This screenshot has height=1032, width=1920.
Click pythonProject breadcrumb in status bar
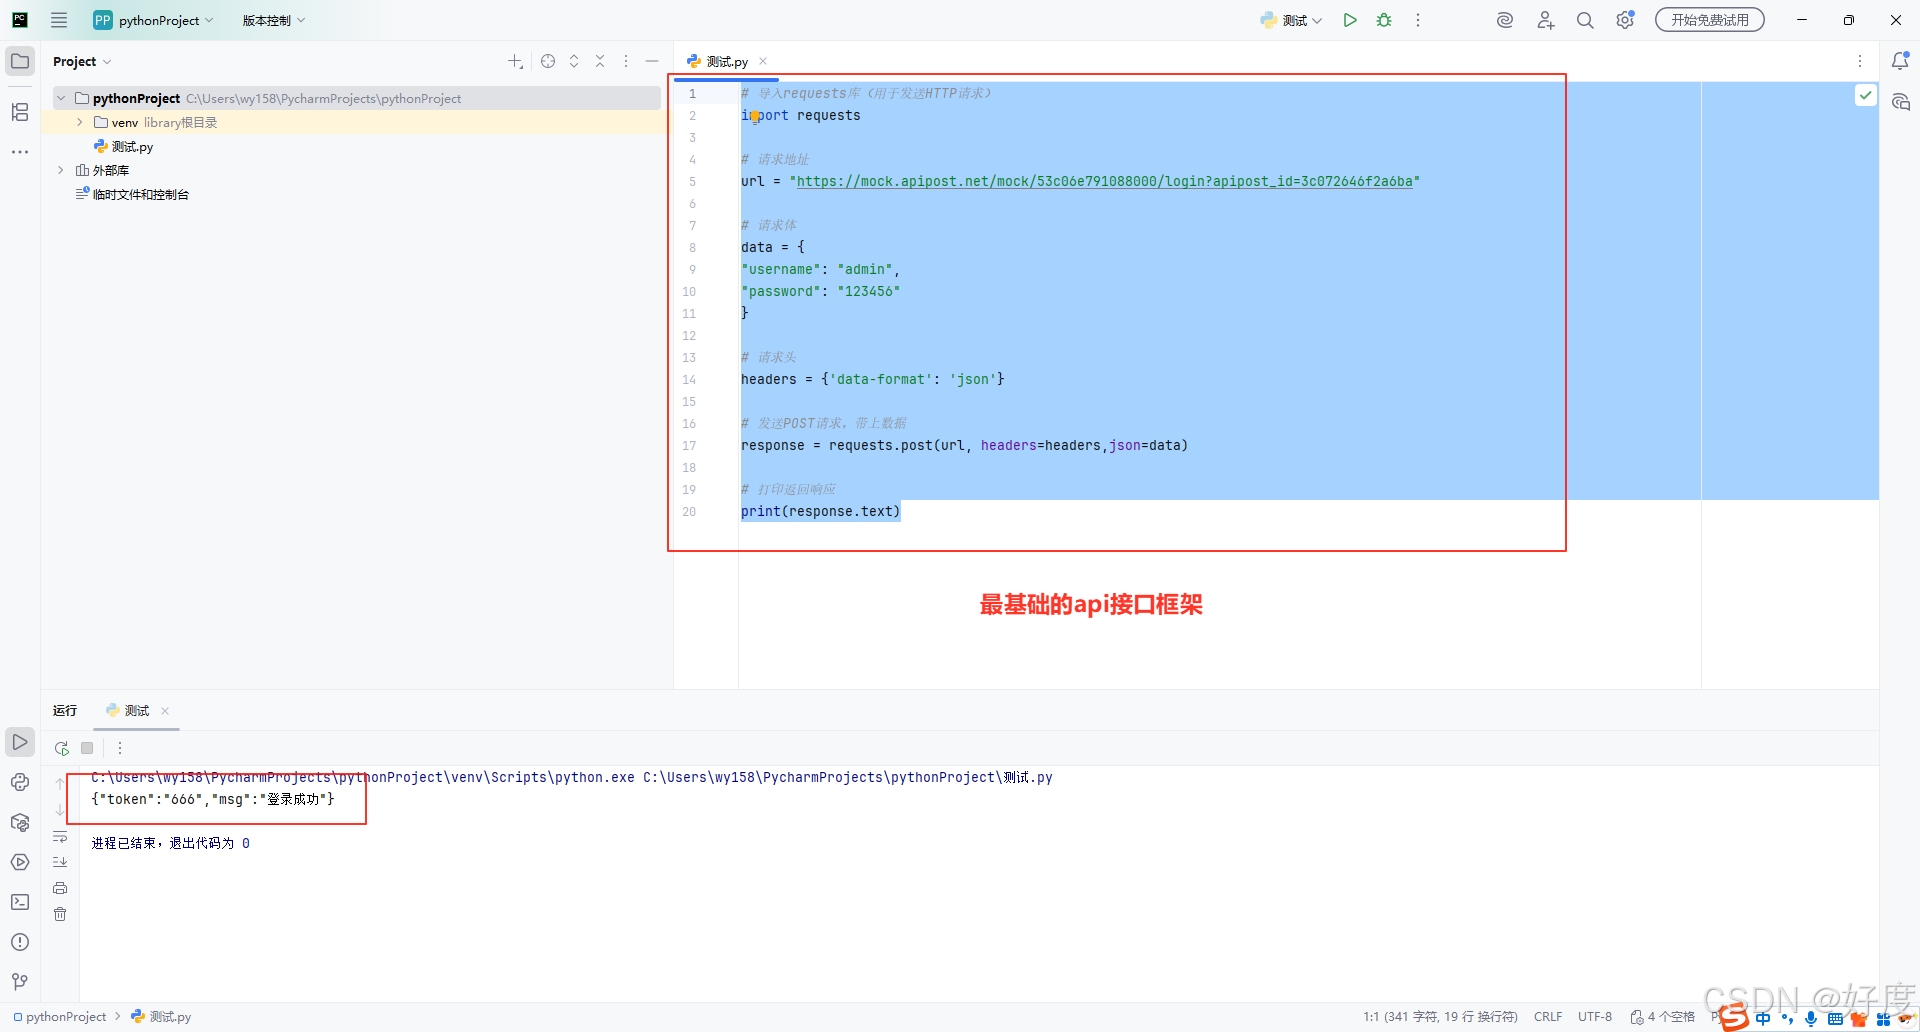tap(59, 1016)
